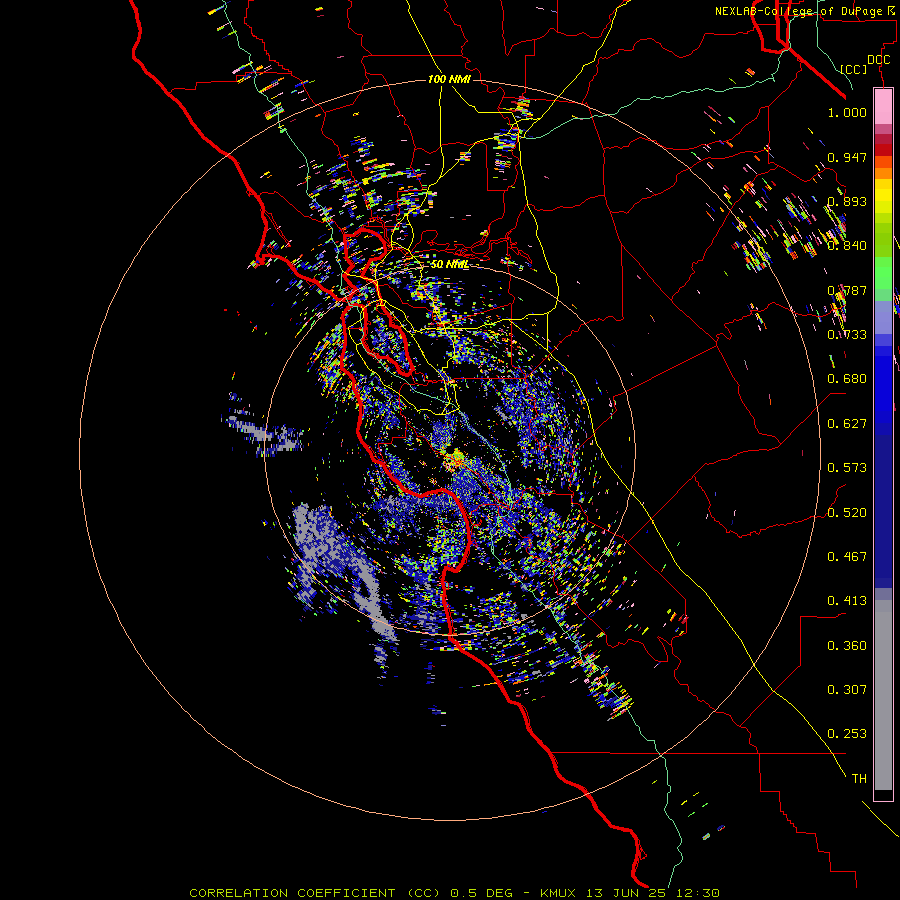This screenshot has width=900, height=900.
Task: Click the 100 NMI range ring label
Action: coord(449,79)
